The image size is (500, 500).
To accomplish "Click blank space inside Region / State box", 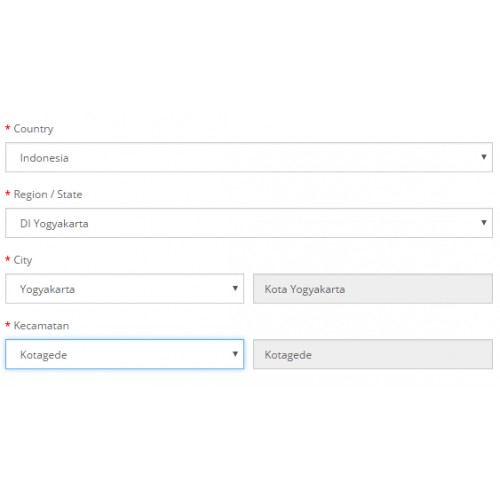I will 267,223.
